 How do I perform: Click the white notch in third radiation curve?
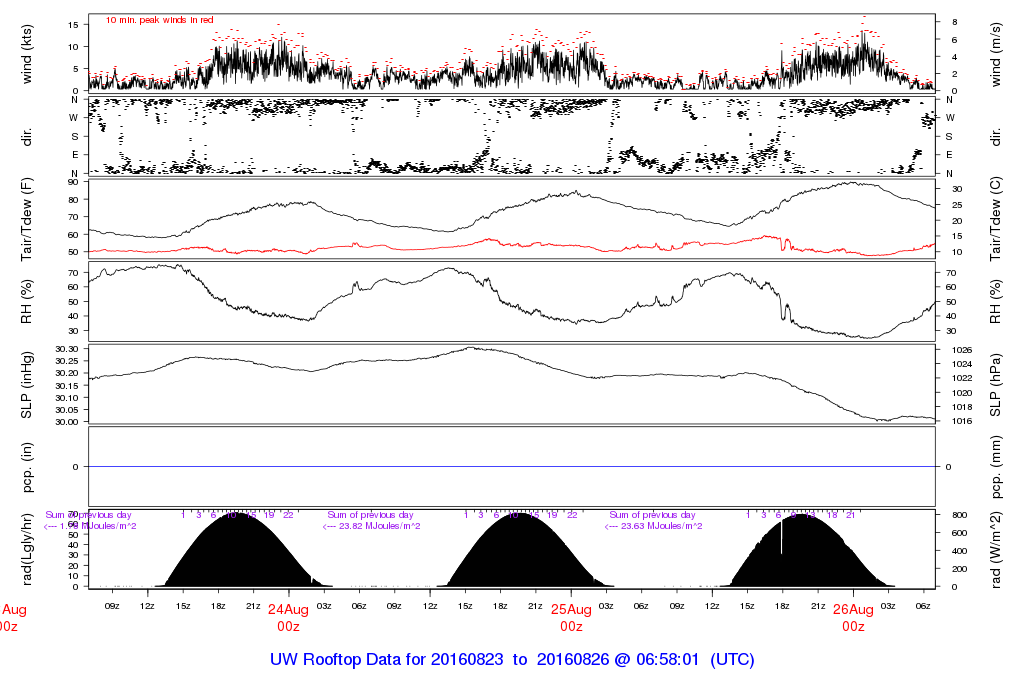coord(782,538)
